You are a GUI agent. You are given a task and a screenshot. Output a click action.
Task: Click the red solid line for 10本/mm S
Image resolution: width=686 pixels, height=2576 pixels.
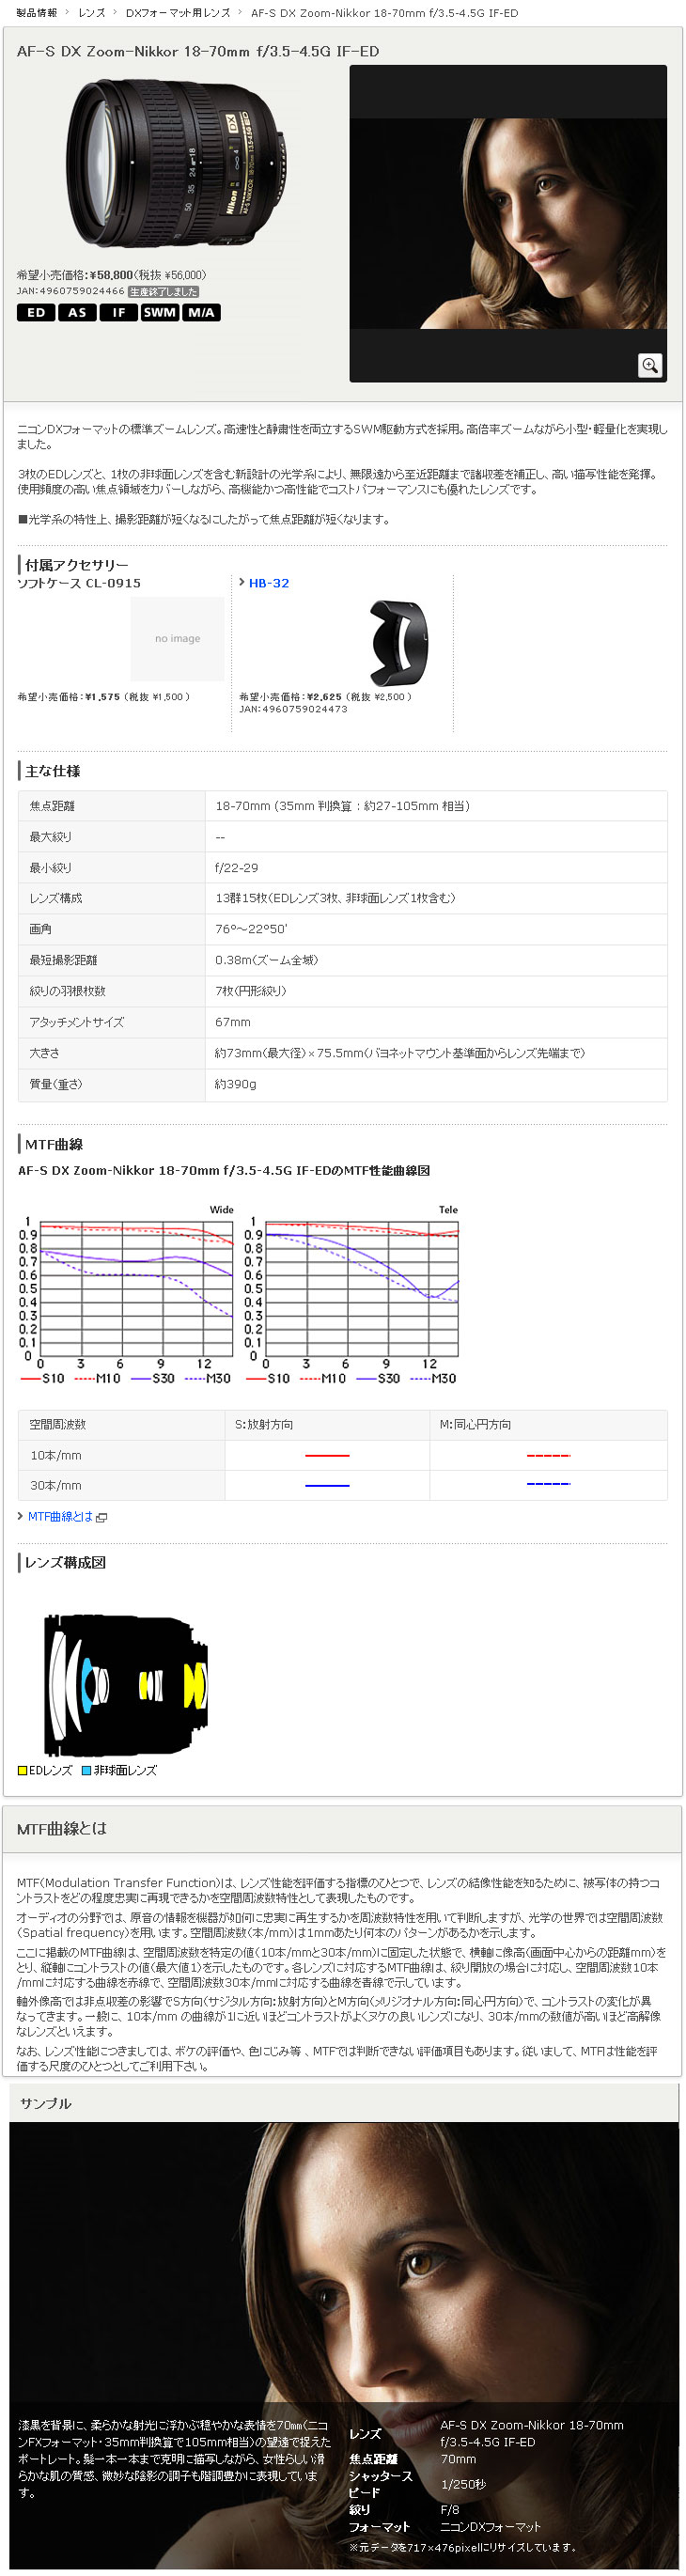click(x=327, y=1456)
